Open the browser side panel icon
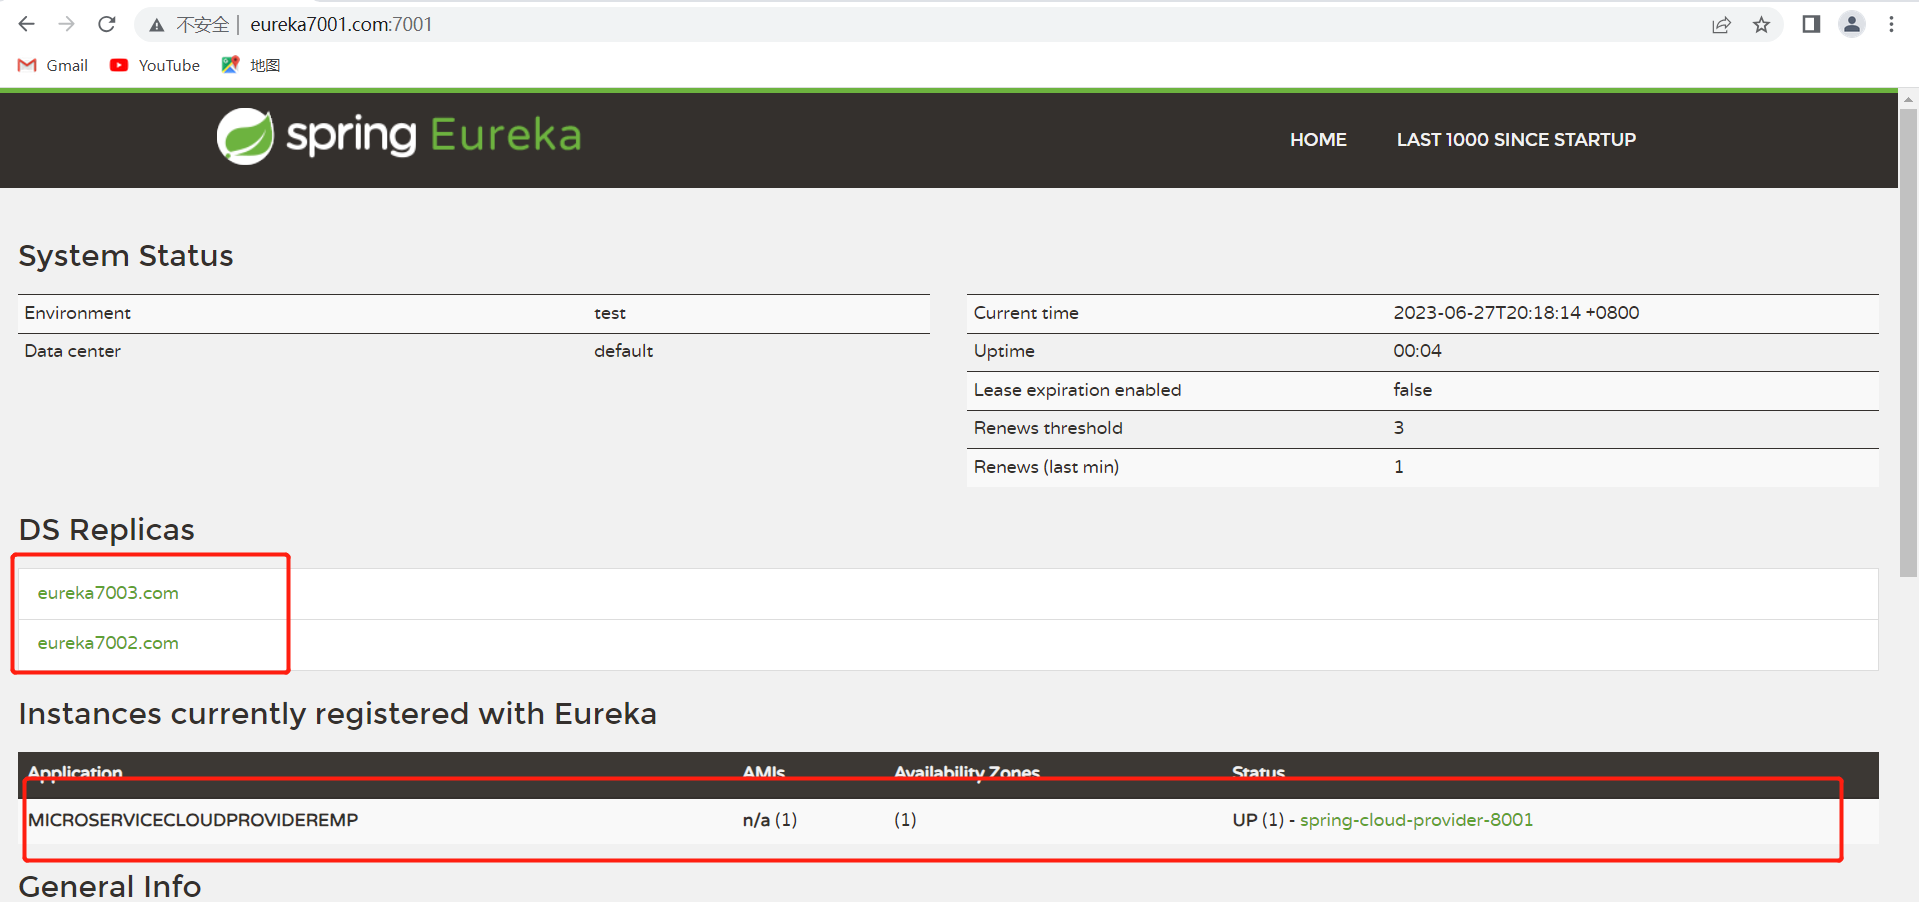This screenshot has width=1919, height=902. 1811,24
